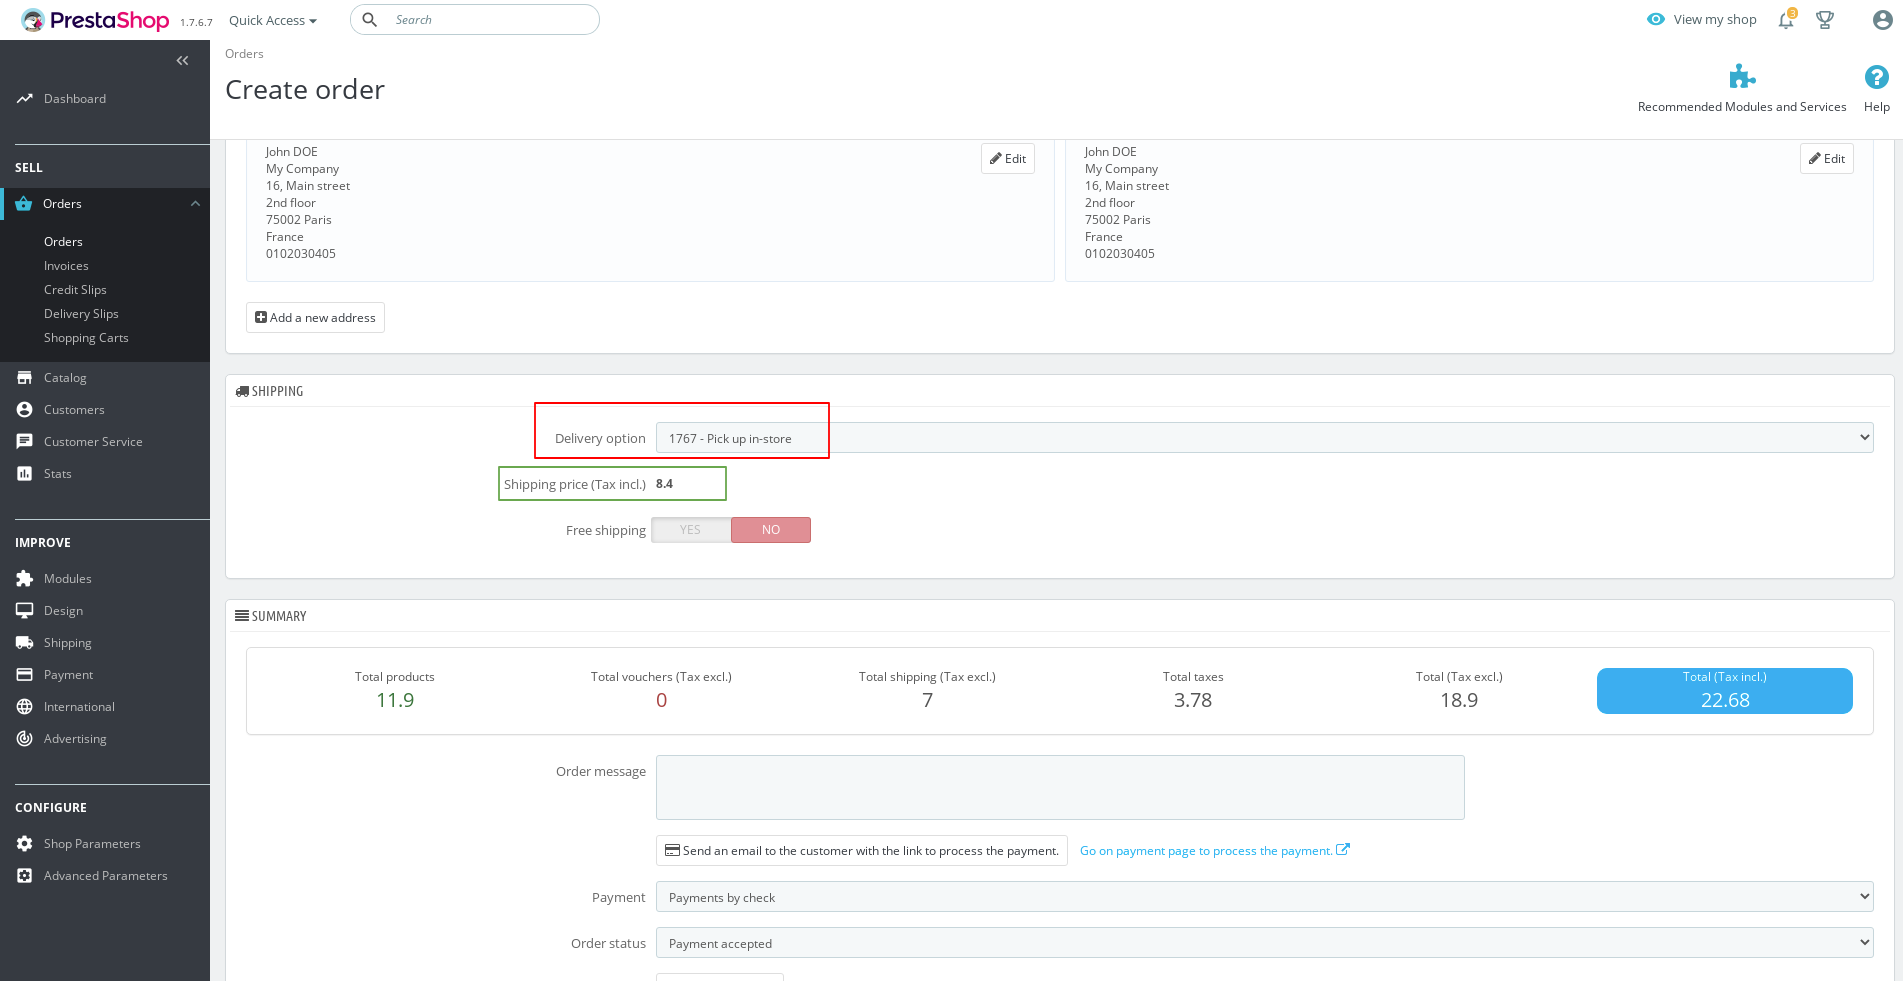Set Free shipping to YES
This screenshot has height=981, width=1903.
(690, 529)
